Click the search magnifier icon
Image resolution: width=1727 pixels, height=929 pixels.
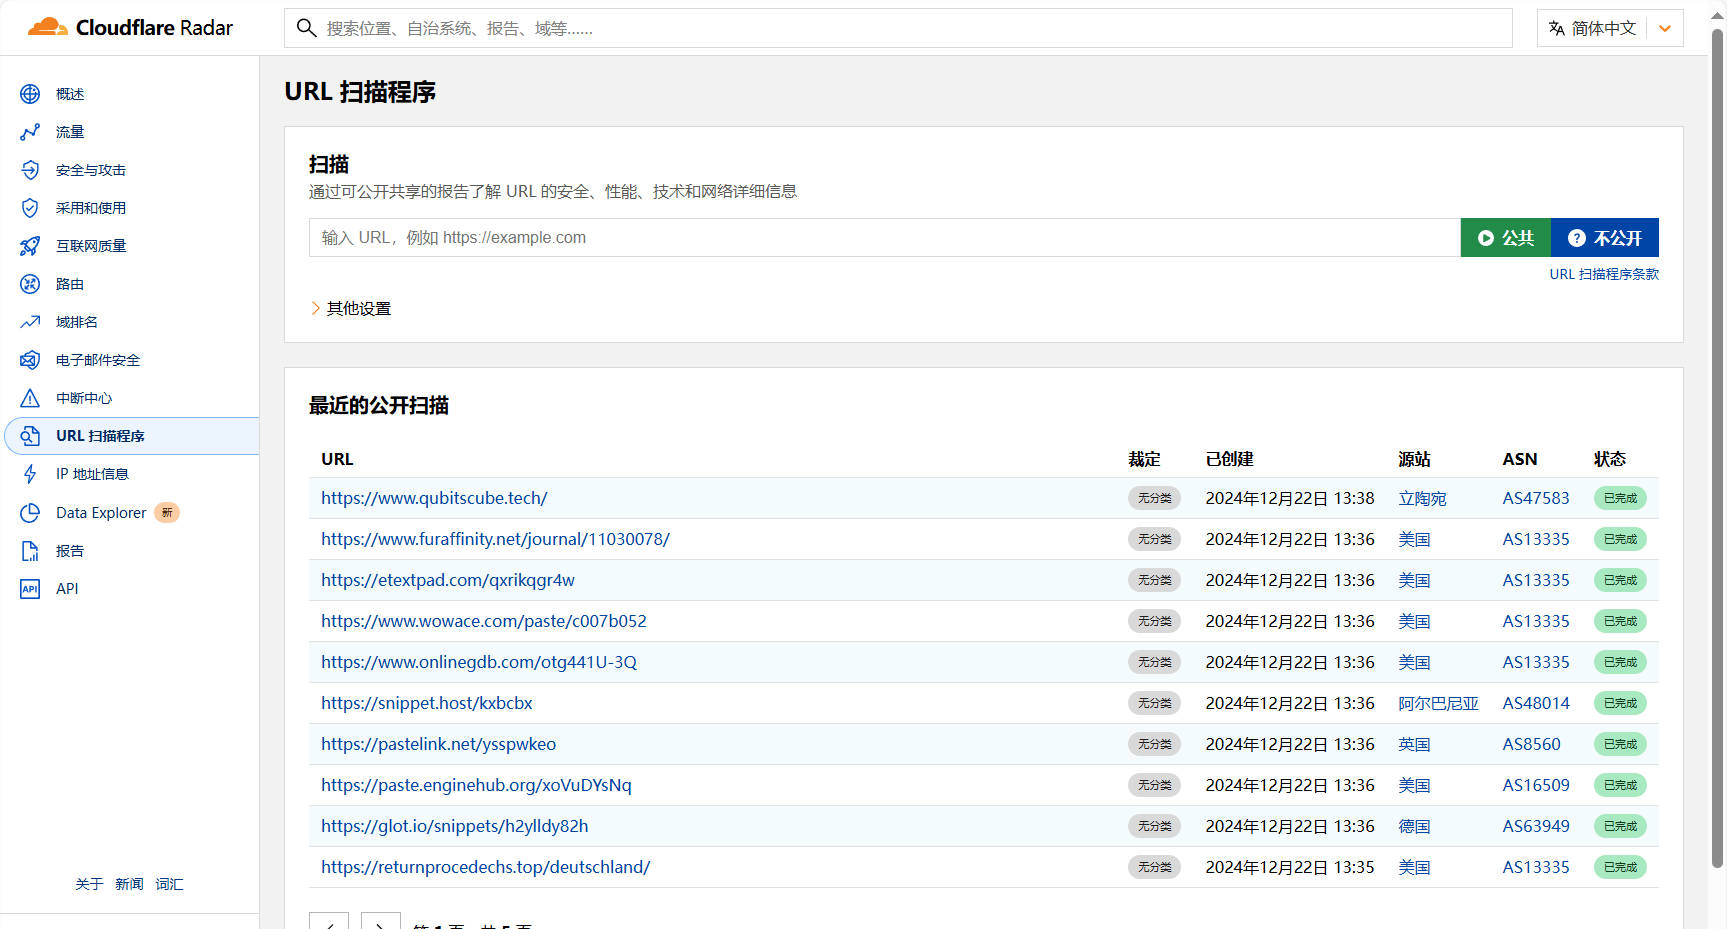[307, 28]
